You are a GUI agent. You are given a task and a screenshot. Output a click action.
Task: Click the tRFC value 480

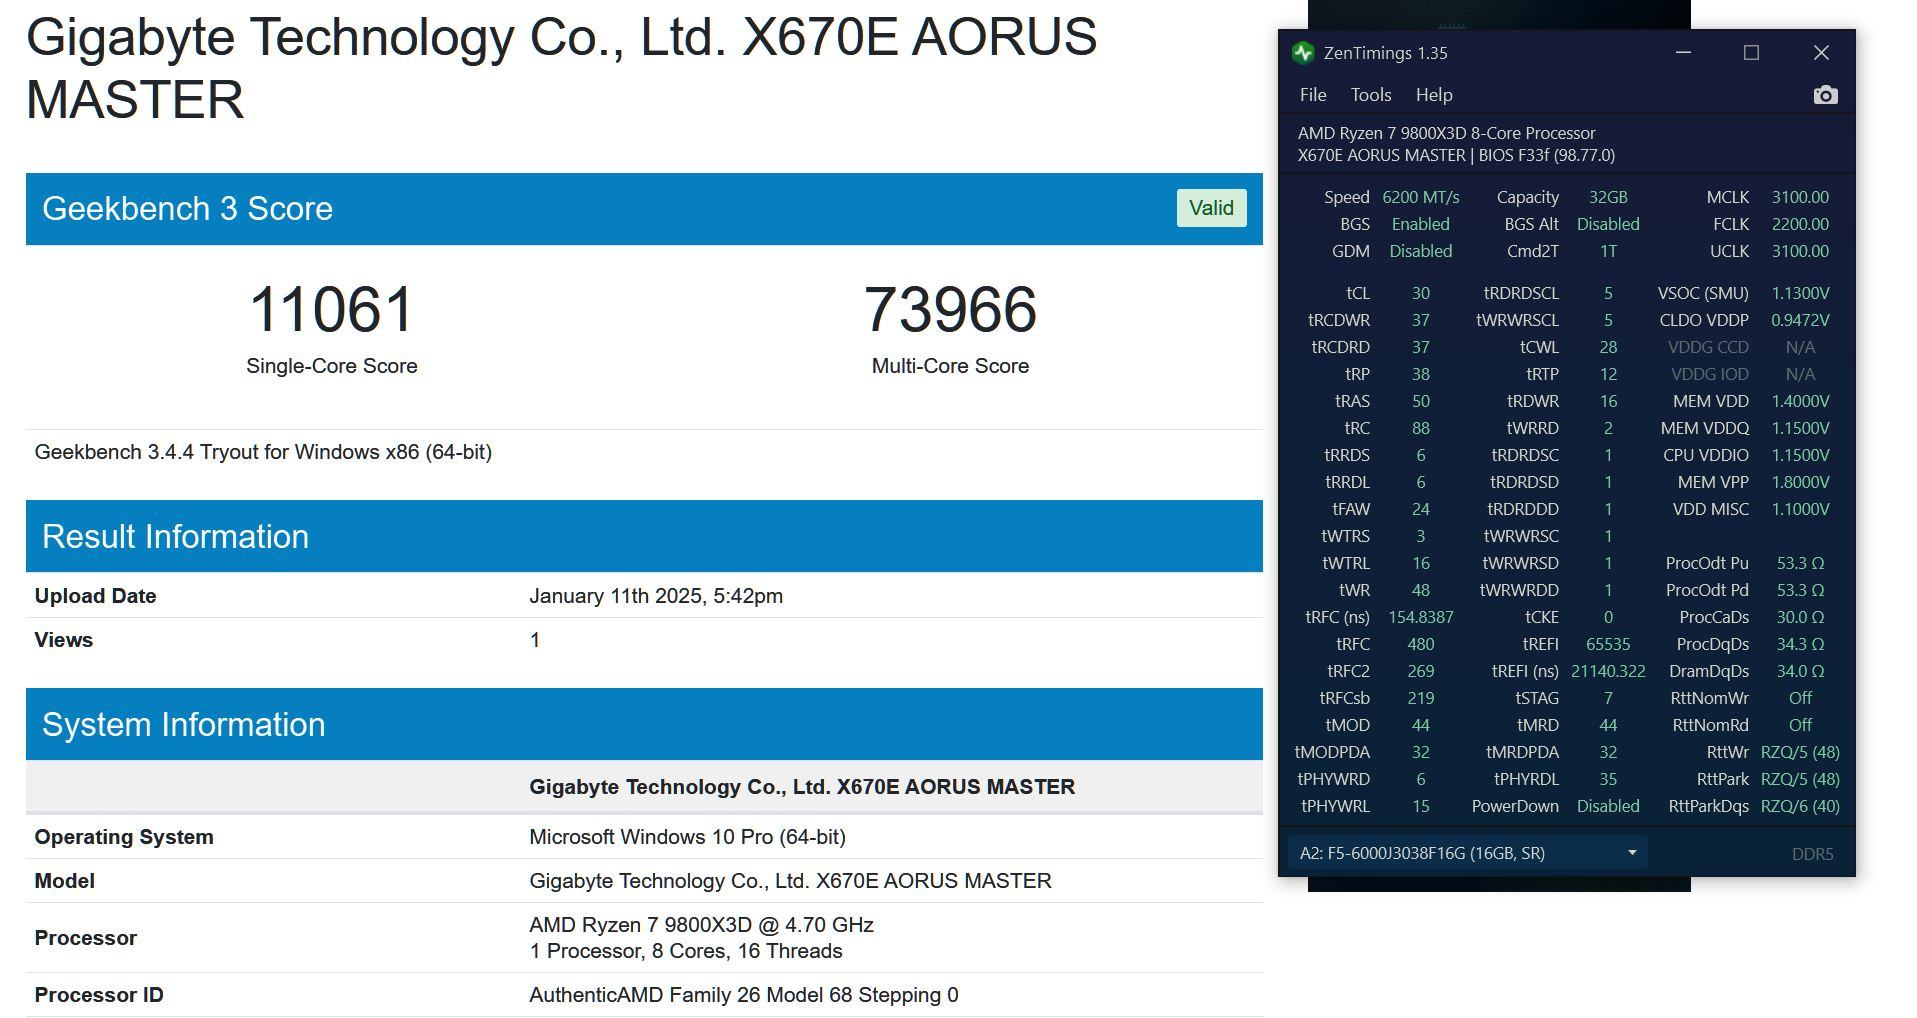(1420, 644)
